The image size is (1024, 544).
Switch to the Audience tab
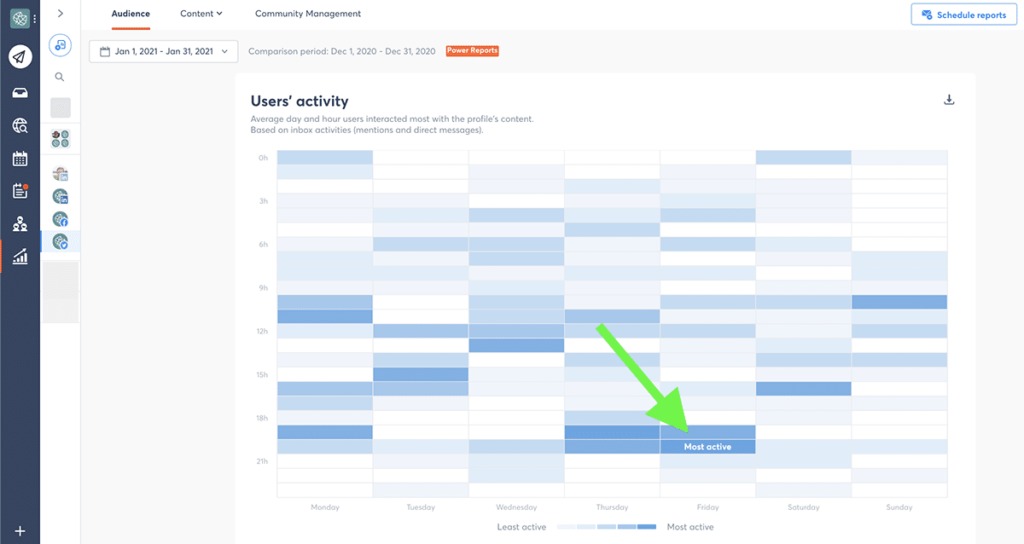(x=131, y=13)
